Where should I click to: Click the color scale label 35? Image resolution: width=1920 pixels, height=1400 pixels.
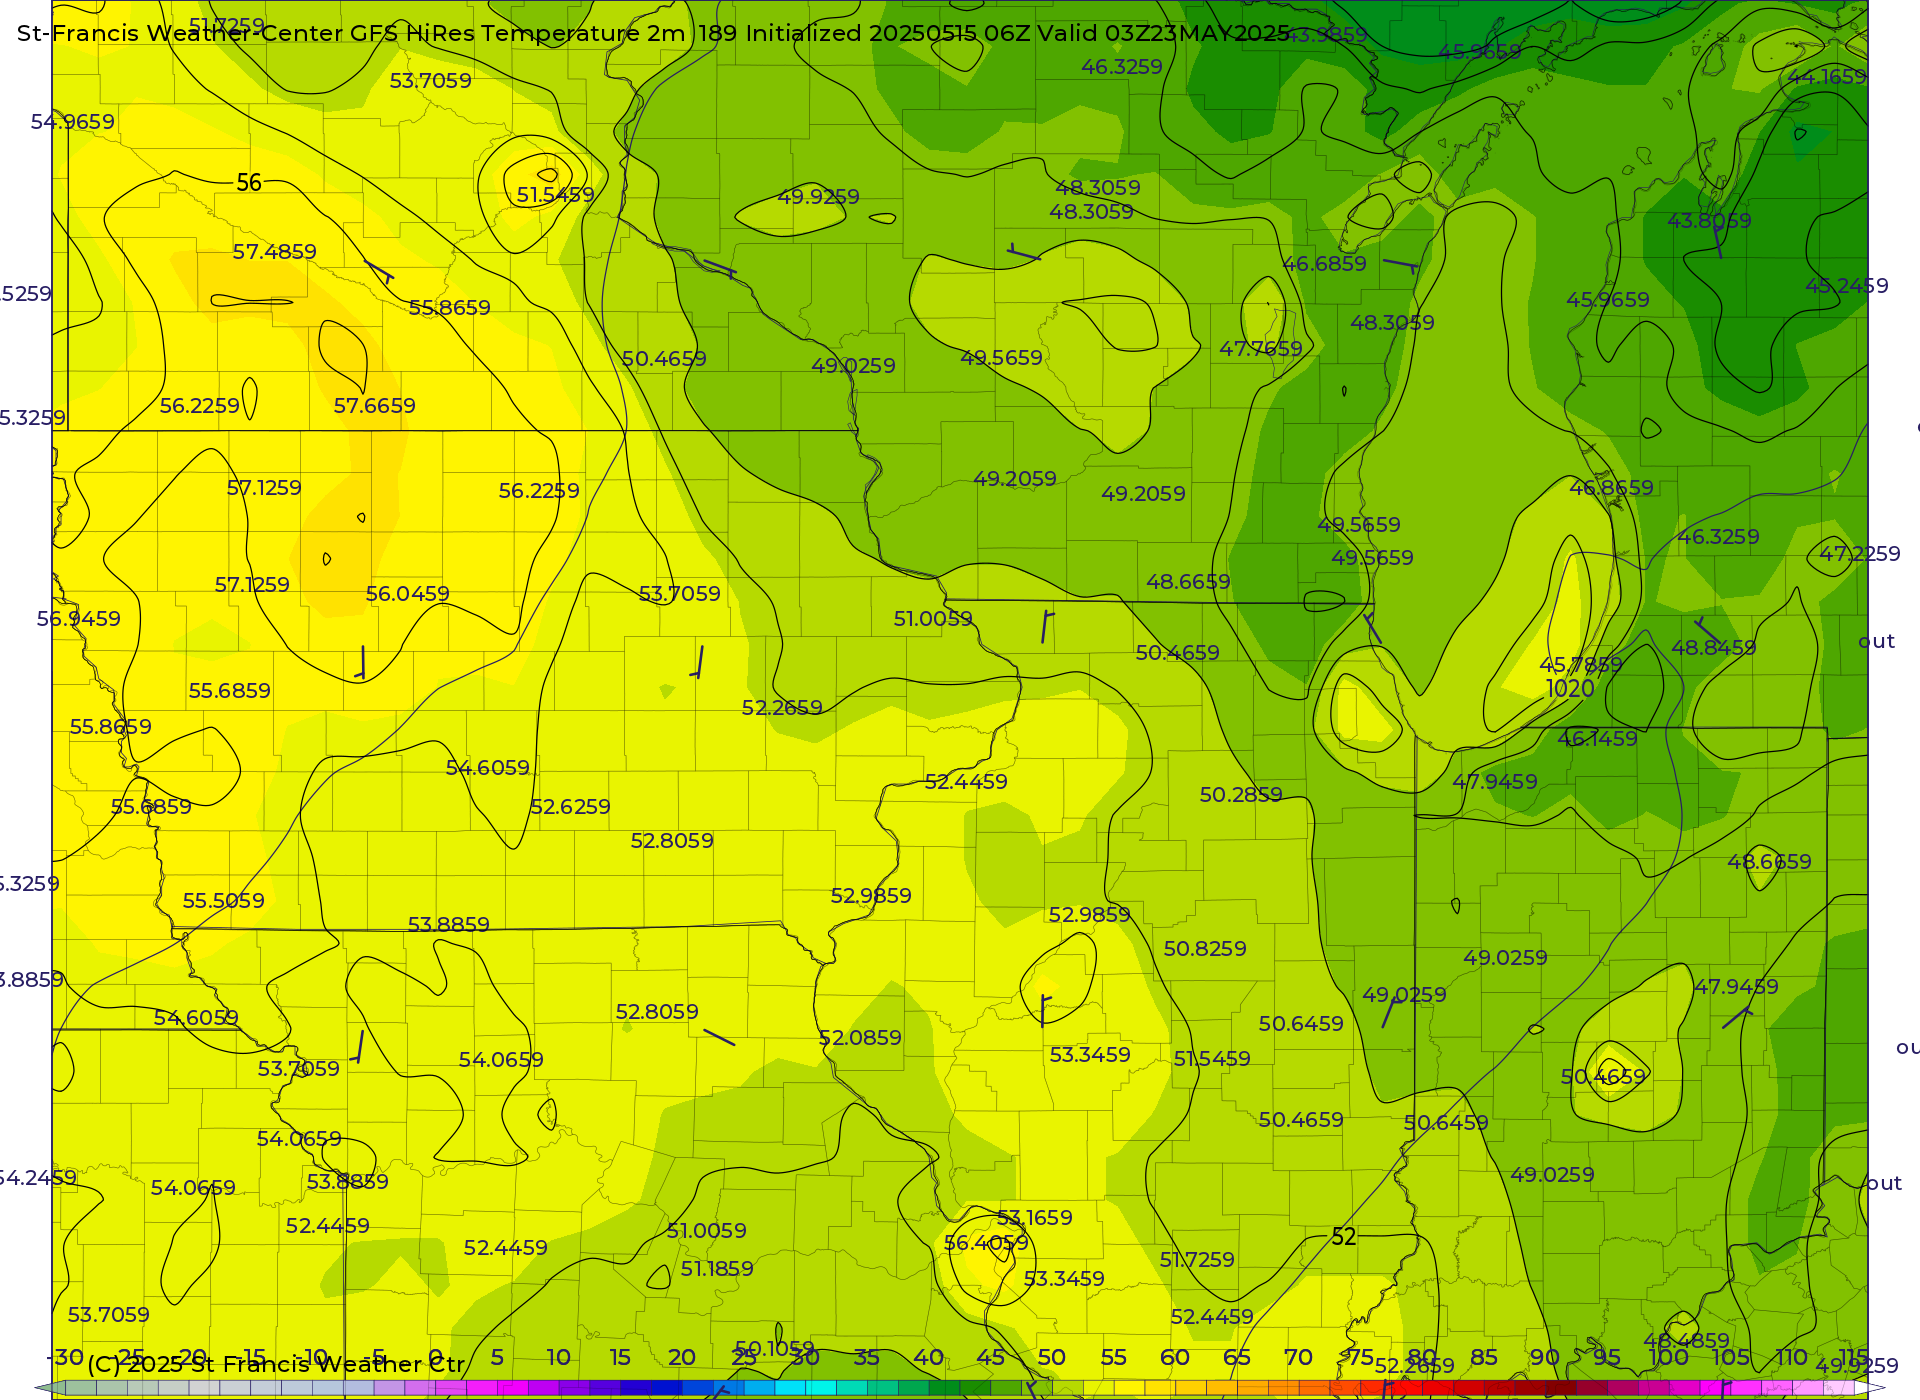pyautogui.click(x=867, y=1358)
